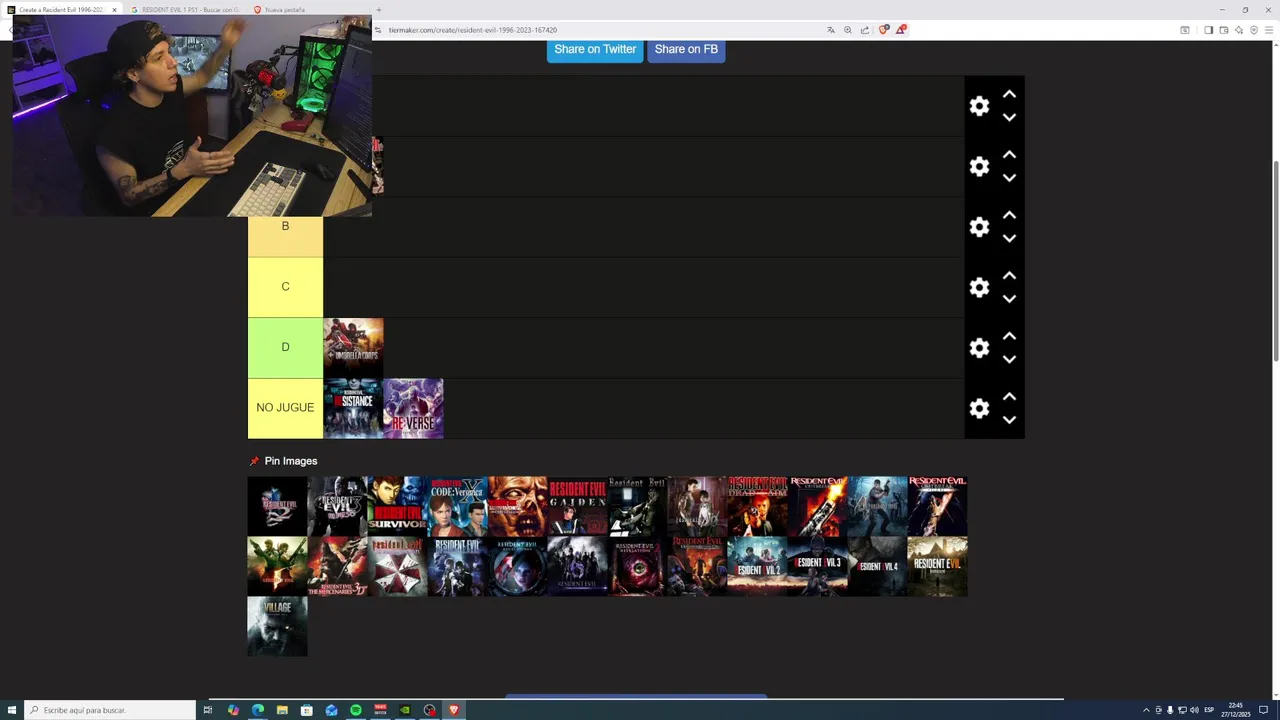
Task: Pick the Resident Evil 7 house cover
Action: [x=937, y=567]
